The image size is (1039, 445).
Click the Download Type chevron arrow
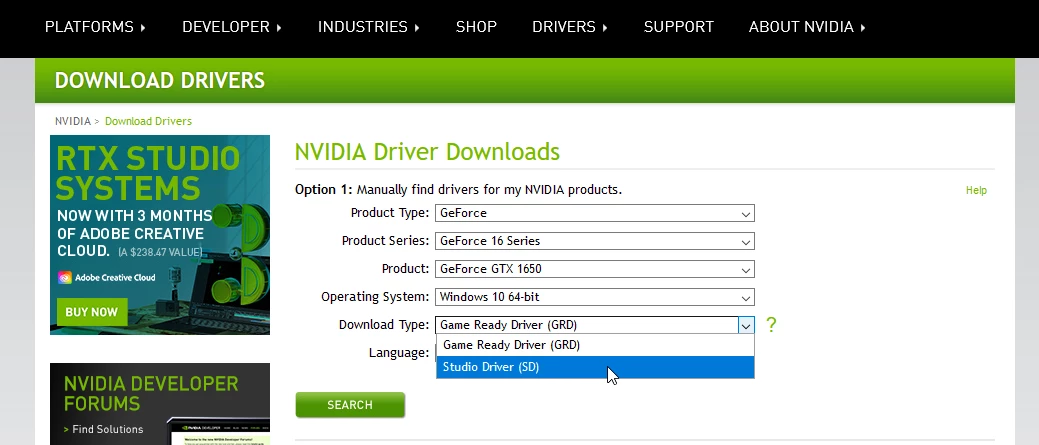[x=746, y=325]
